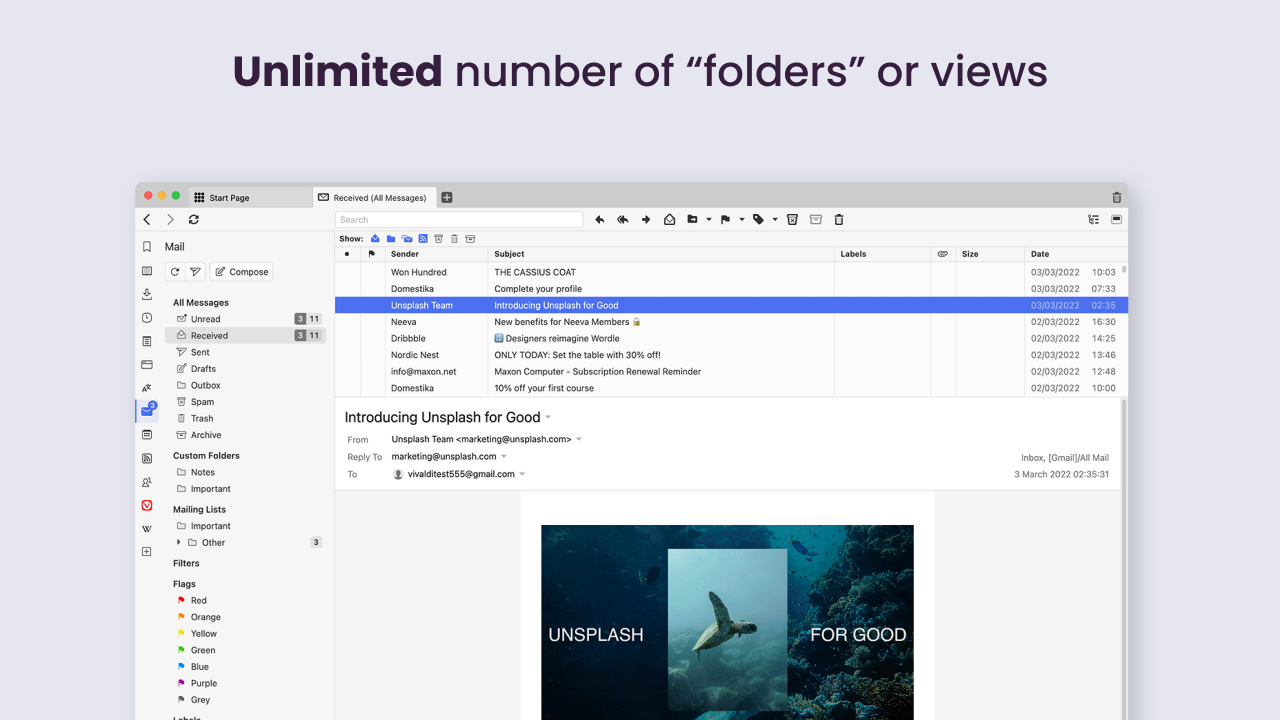Click the Forward arrow icon
1280x720 pixels.
(646, 219)
